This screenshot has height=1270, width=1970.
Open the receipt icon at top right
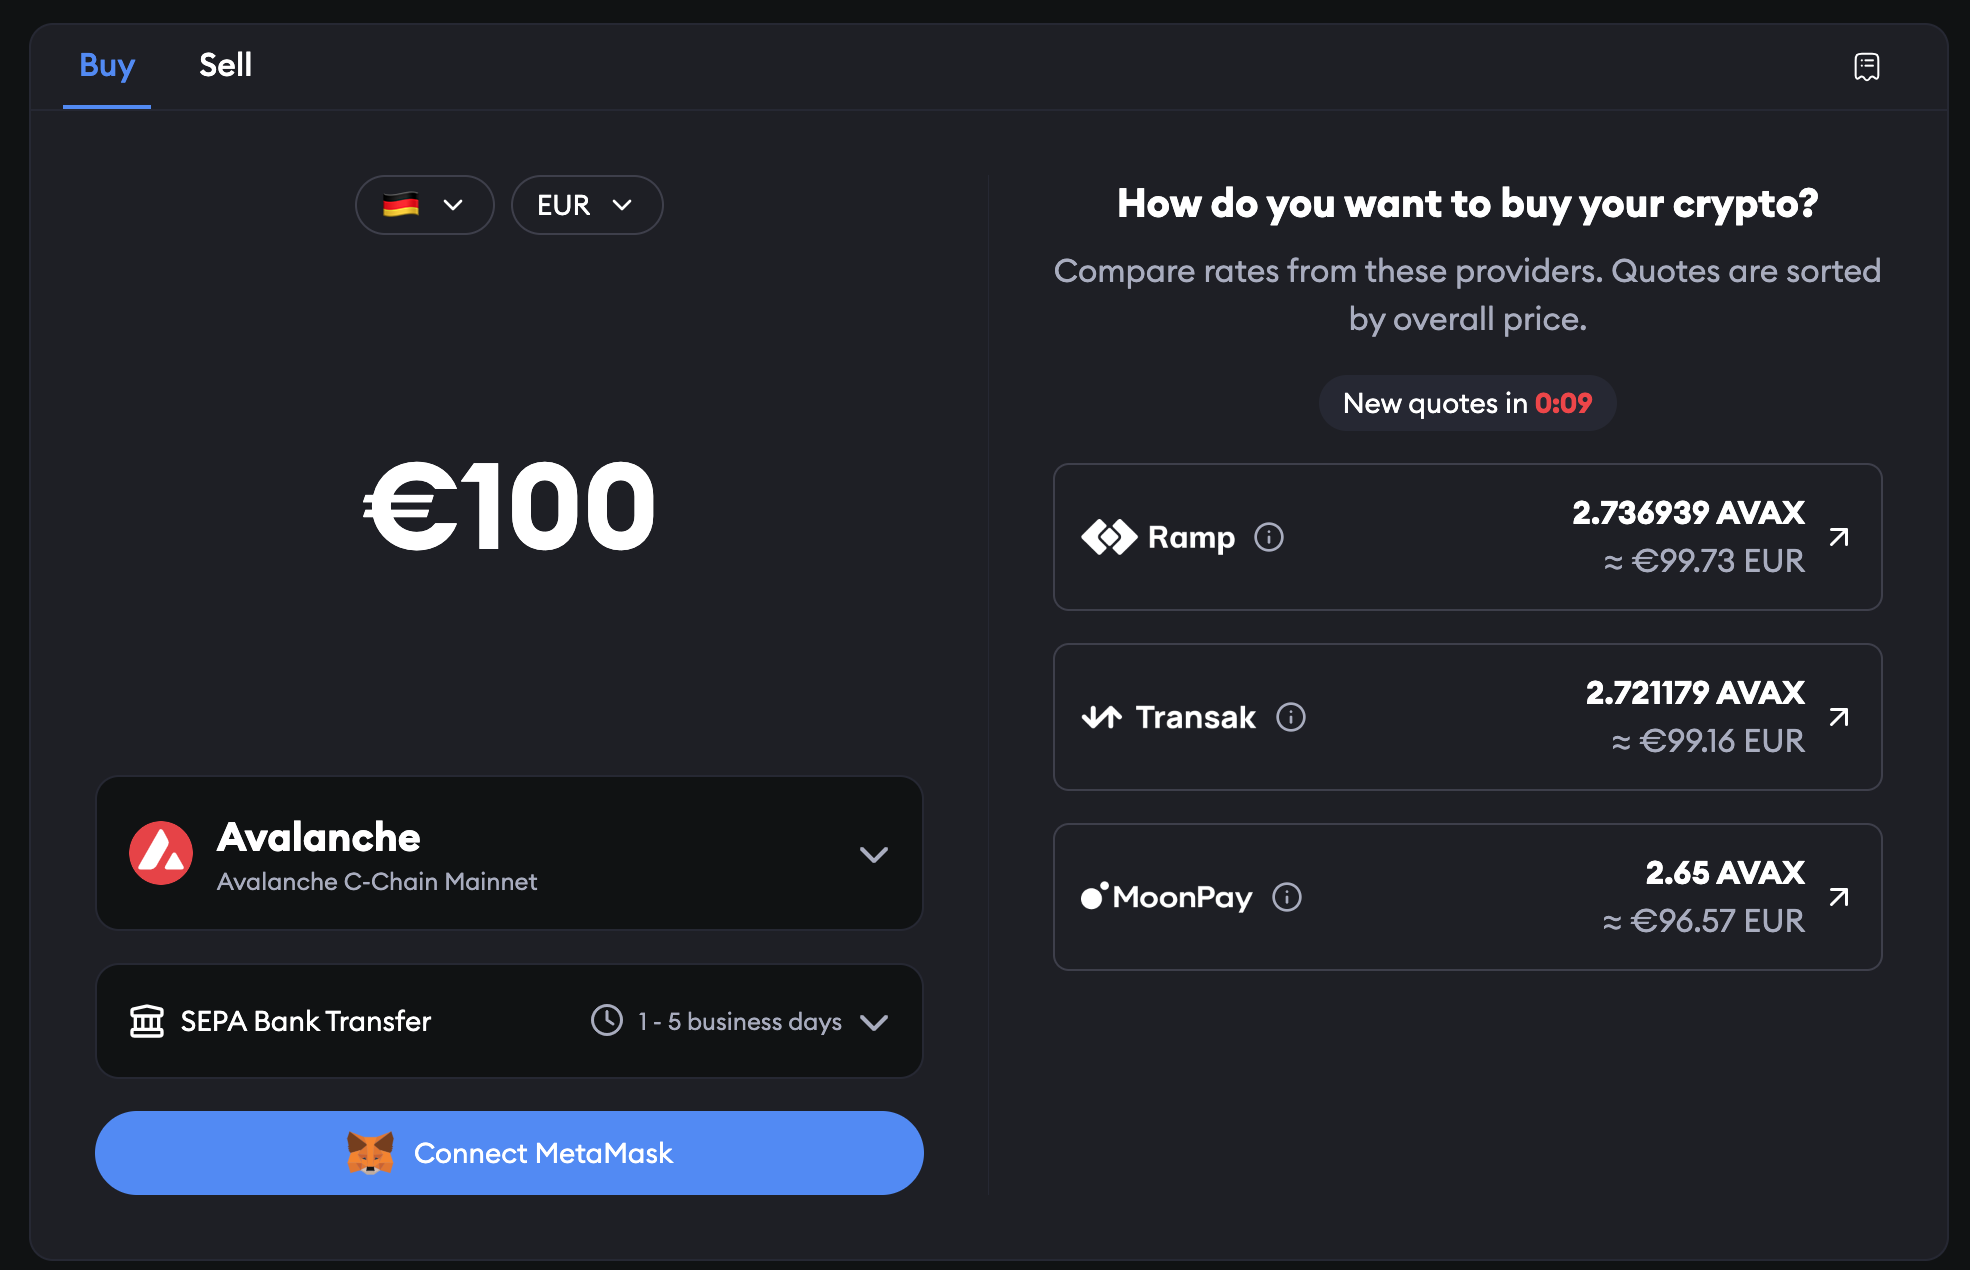coord(1866,67)
